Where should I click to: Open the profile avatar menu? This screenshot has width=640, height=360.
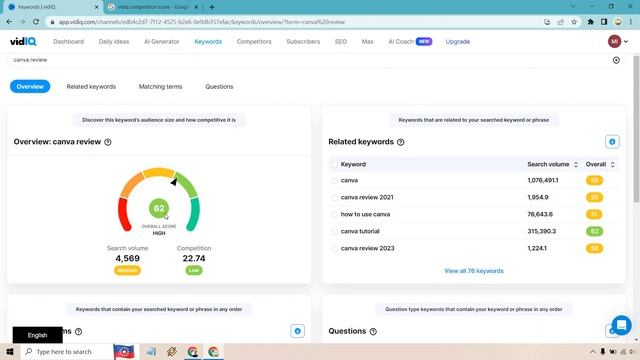(614, 41)
